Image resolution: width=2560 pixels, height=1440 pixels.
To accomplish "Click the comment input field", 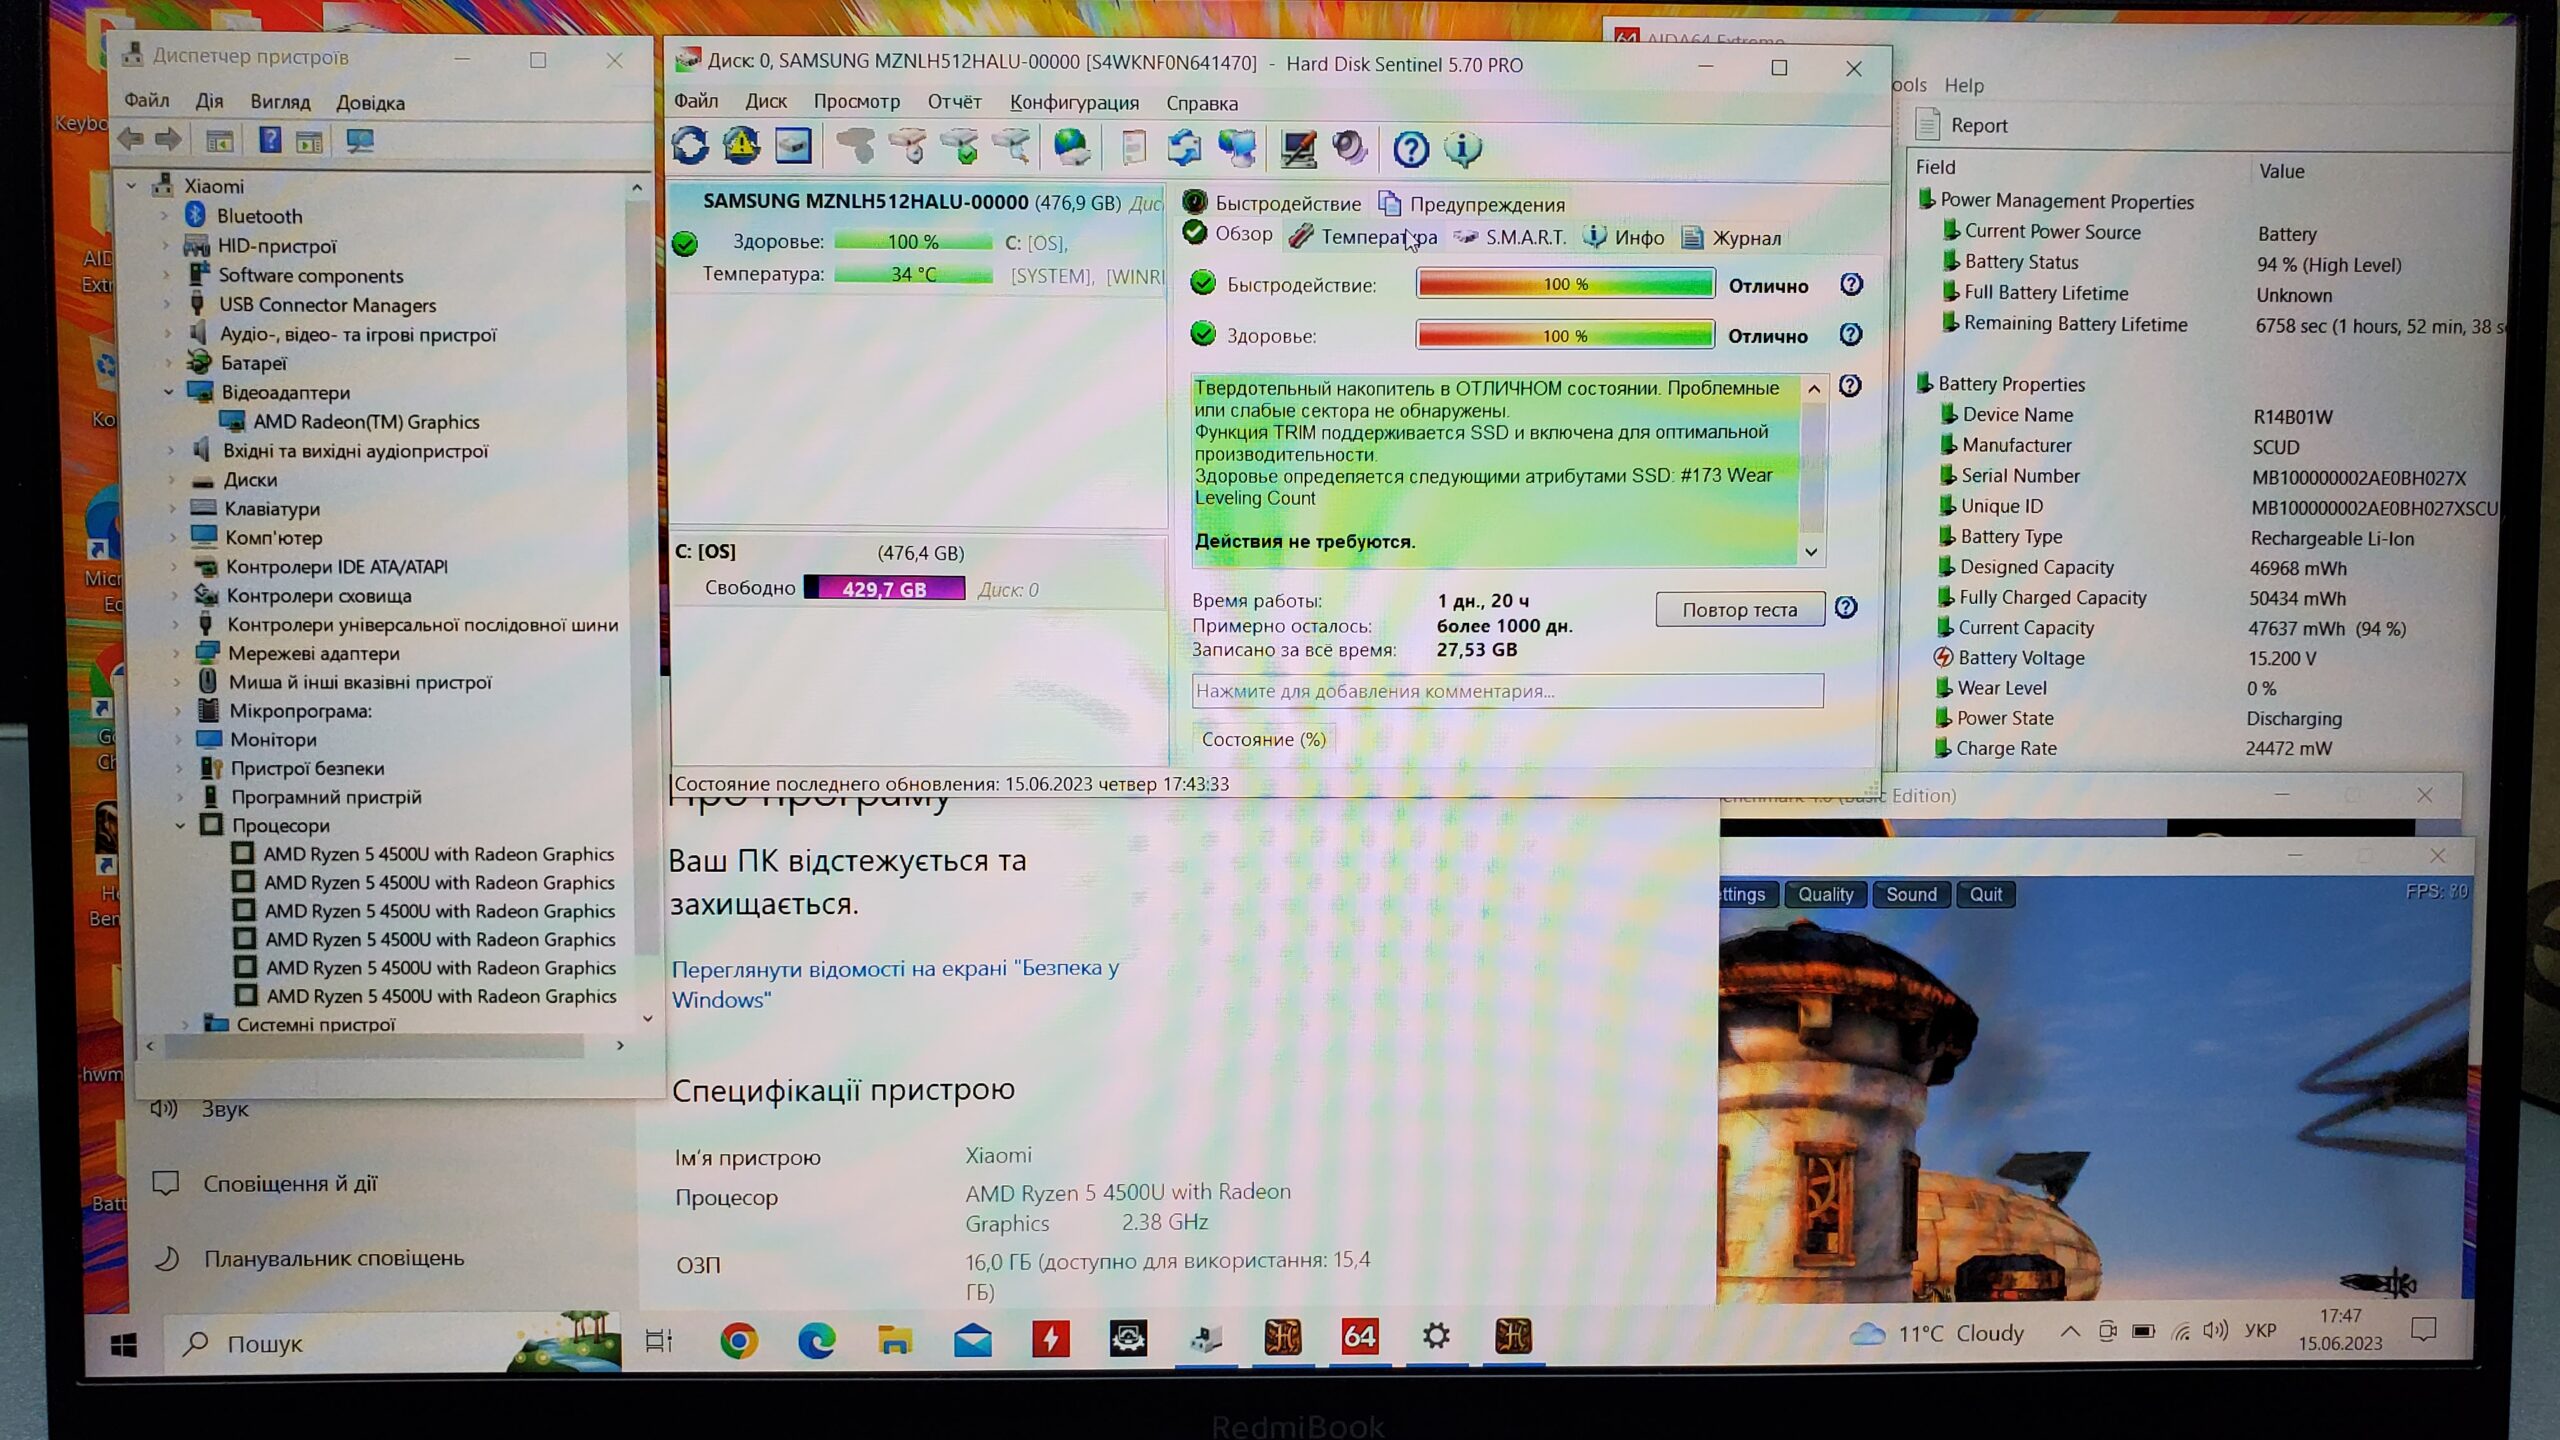I will click(x=1506, y=691).
